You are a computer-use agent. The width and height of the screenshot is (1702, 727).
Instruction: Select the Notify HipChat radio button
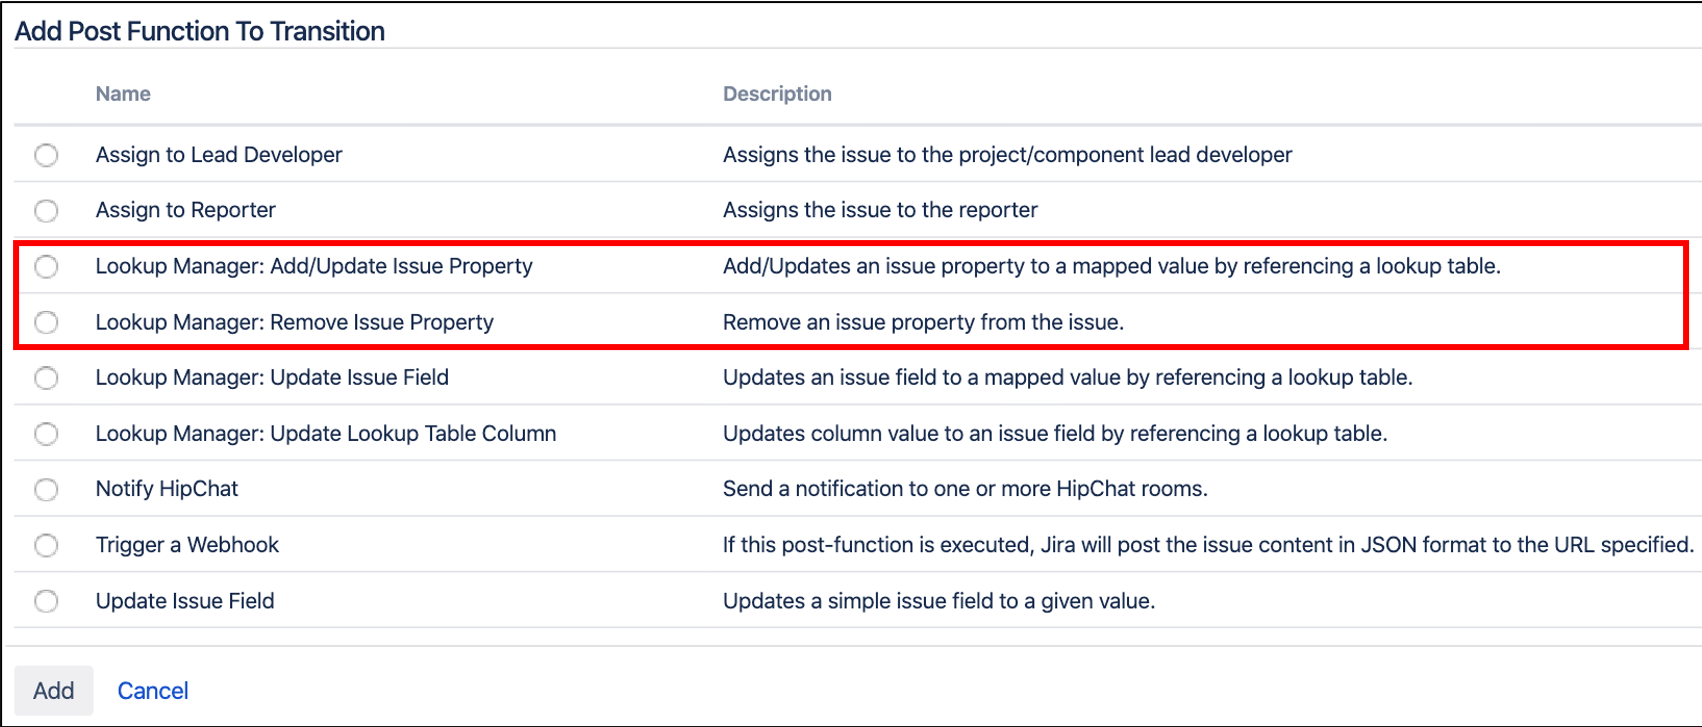pyautogui.click(x=46, y=489)
